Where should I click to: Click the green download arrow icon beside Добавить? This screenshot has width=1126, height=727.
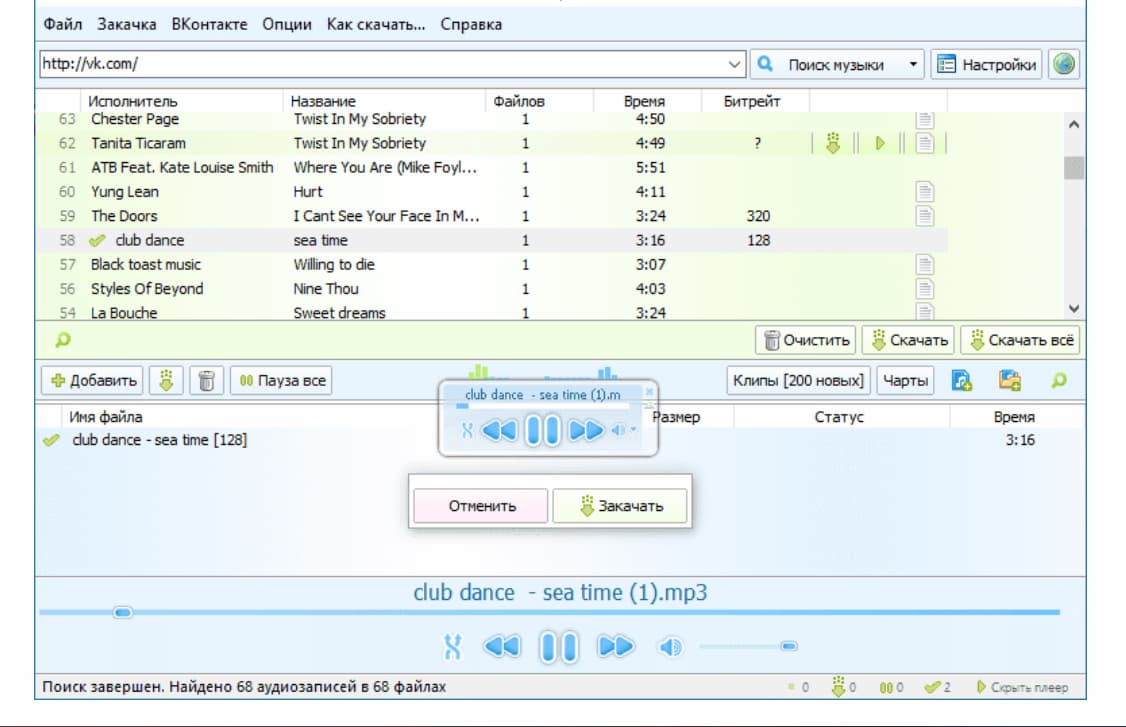[x=166, y=380]
